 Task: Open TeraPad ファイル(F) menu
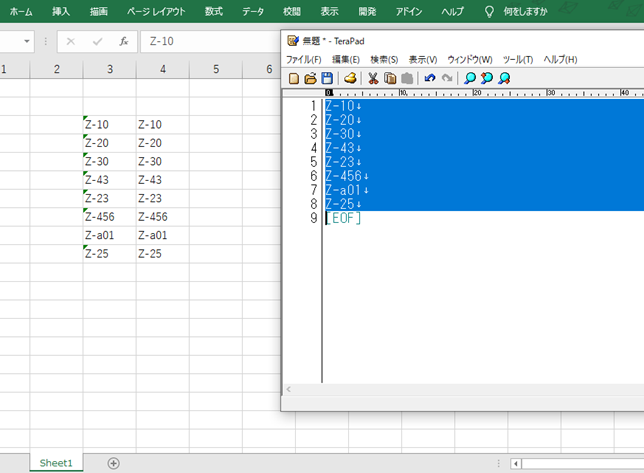pos(304,60)
